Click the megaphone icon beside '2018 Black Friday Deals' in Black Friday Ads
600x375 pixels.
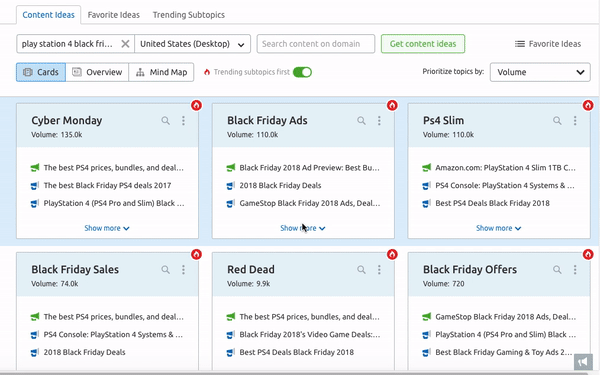[231, 186]
